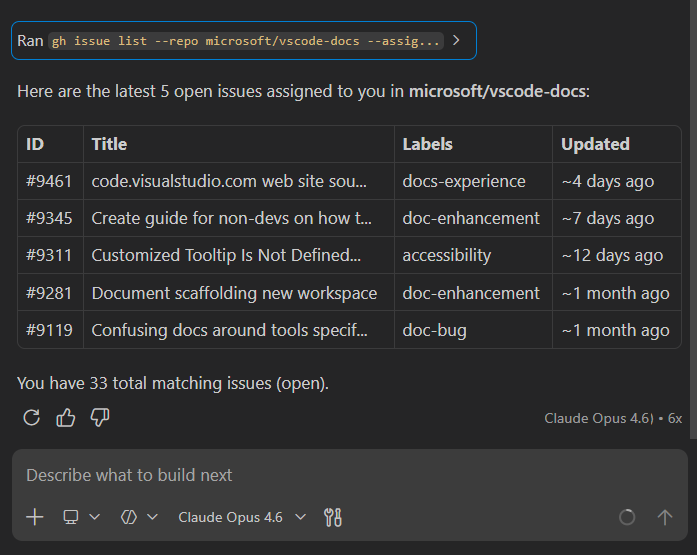Click the Claude Opus 4.6 • 6x response label
The width and height of the screenshot is (697, 555).
(613, 418)
